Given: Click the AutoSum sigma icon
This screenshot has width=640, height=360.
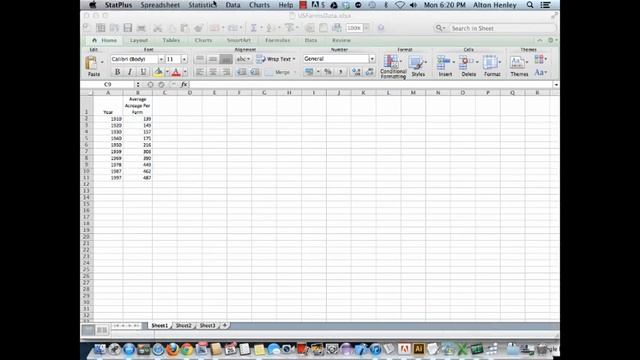Looking at the screenshot, I should [253, 28].
